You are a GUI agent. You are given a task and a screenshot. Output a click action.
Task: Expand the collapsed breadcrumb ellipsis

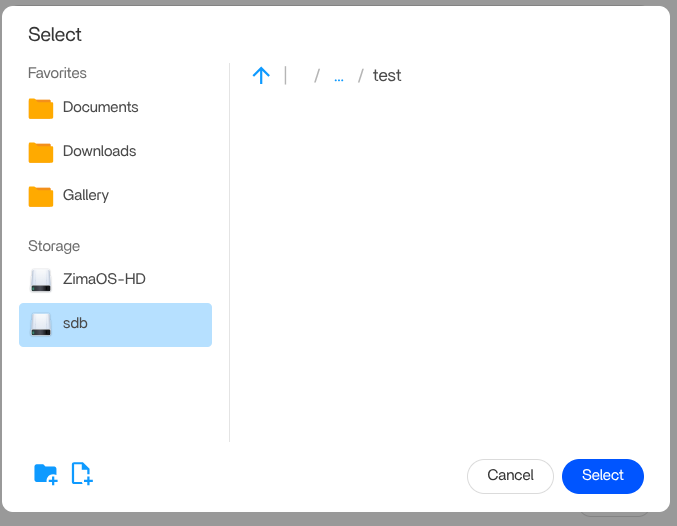pyautogui.click(x=338, y=76)
